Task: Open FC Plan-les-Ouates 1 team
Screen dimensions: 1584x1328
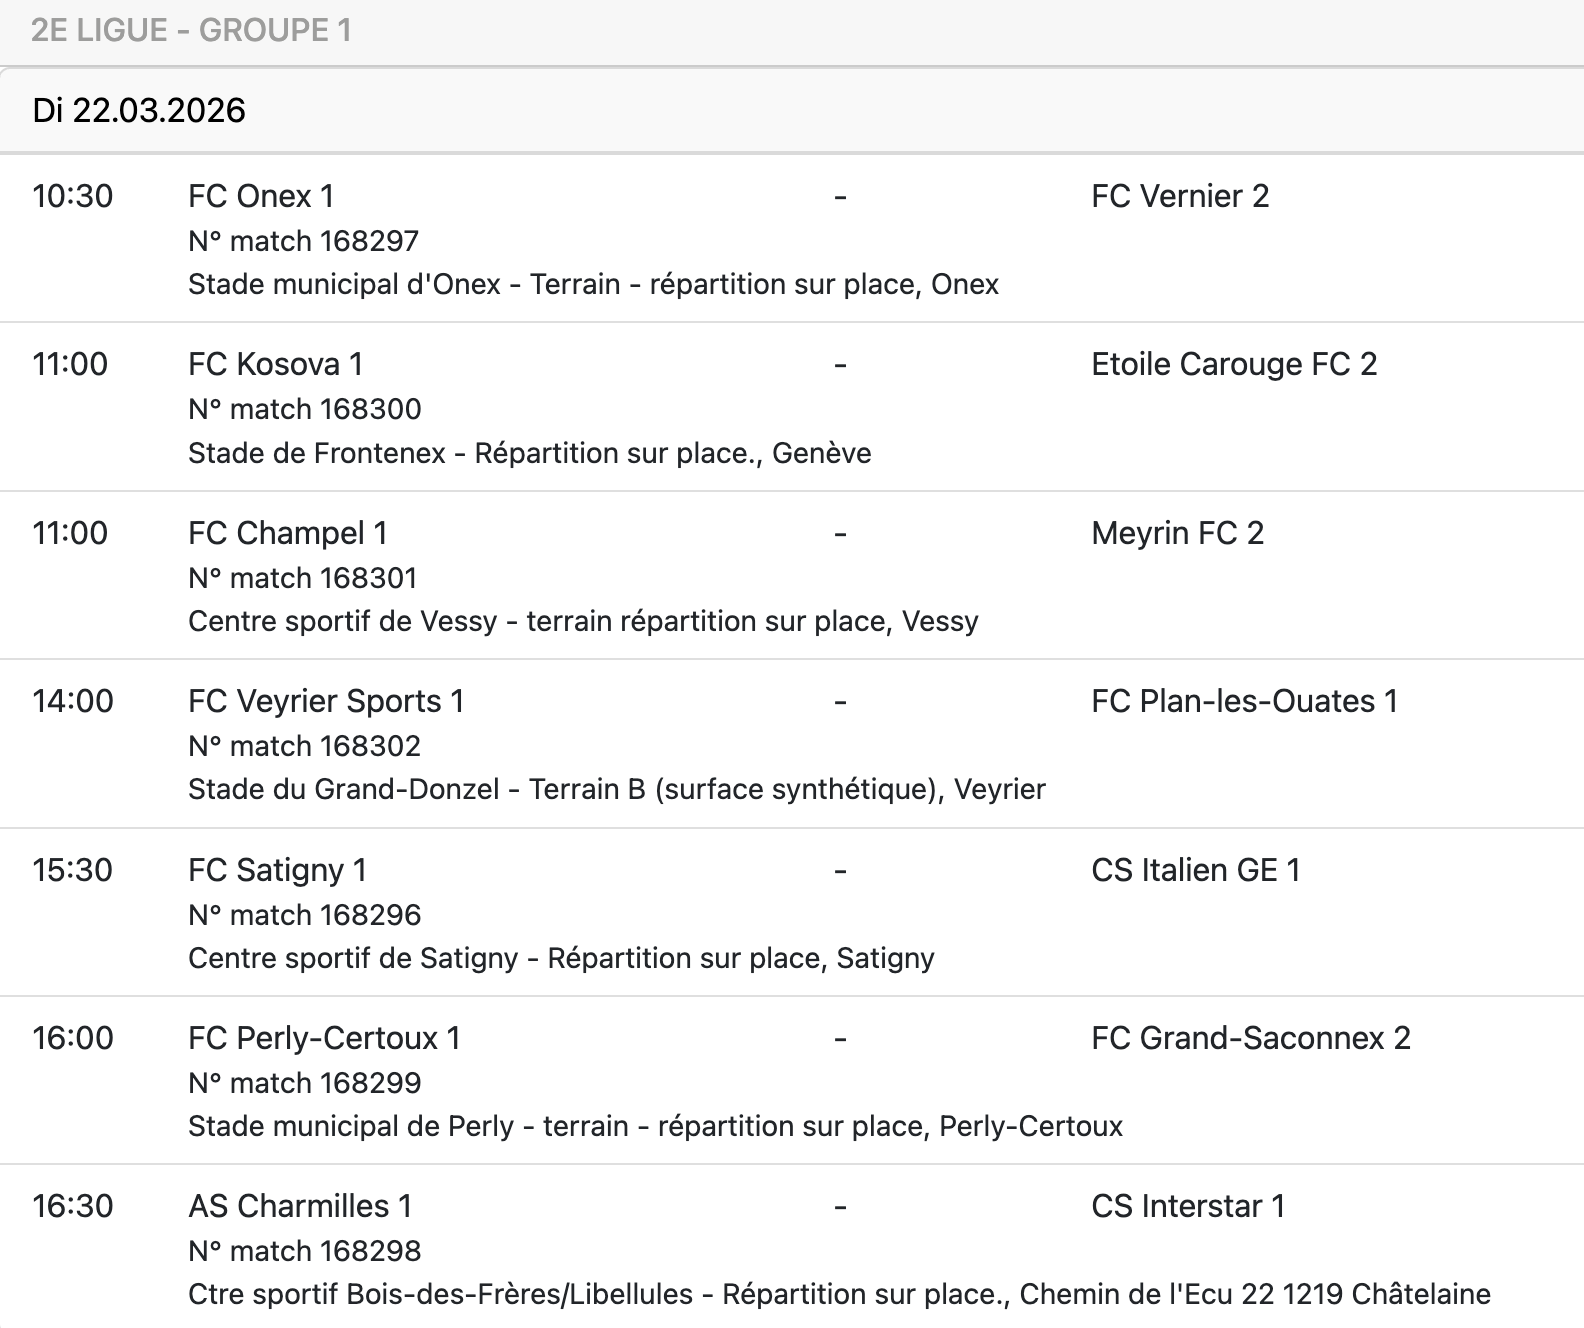Action: 1244,701
